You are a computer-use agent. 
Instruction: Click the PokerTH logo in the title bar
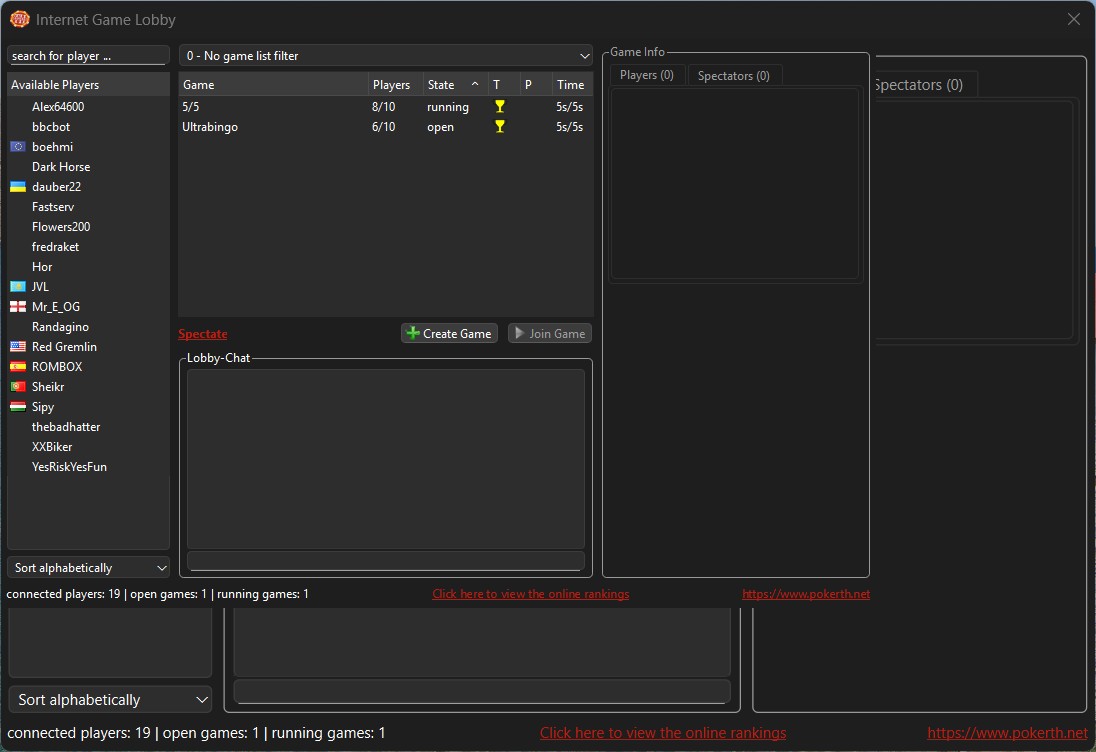(19, 19)
